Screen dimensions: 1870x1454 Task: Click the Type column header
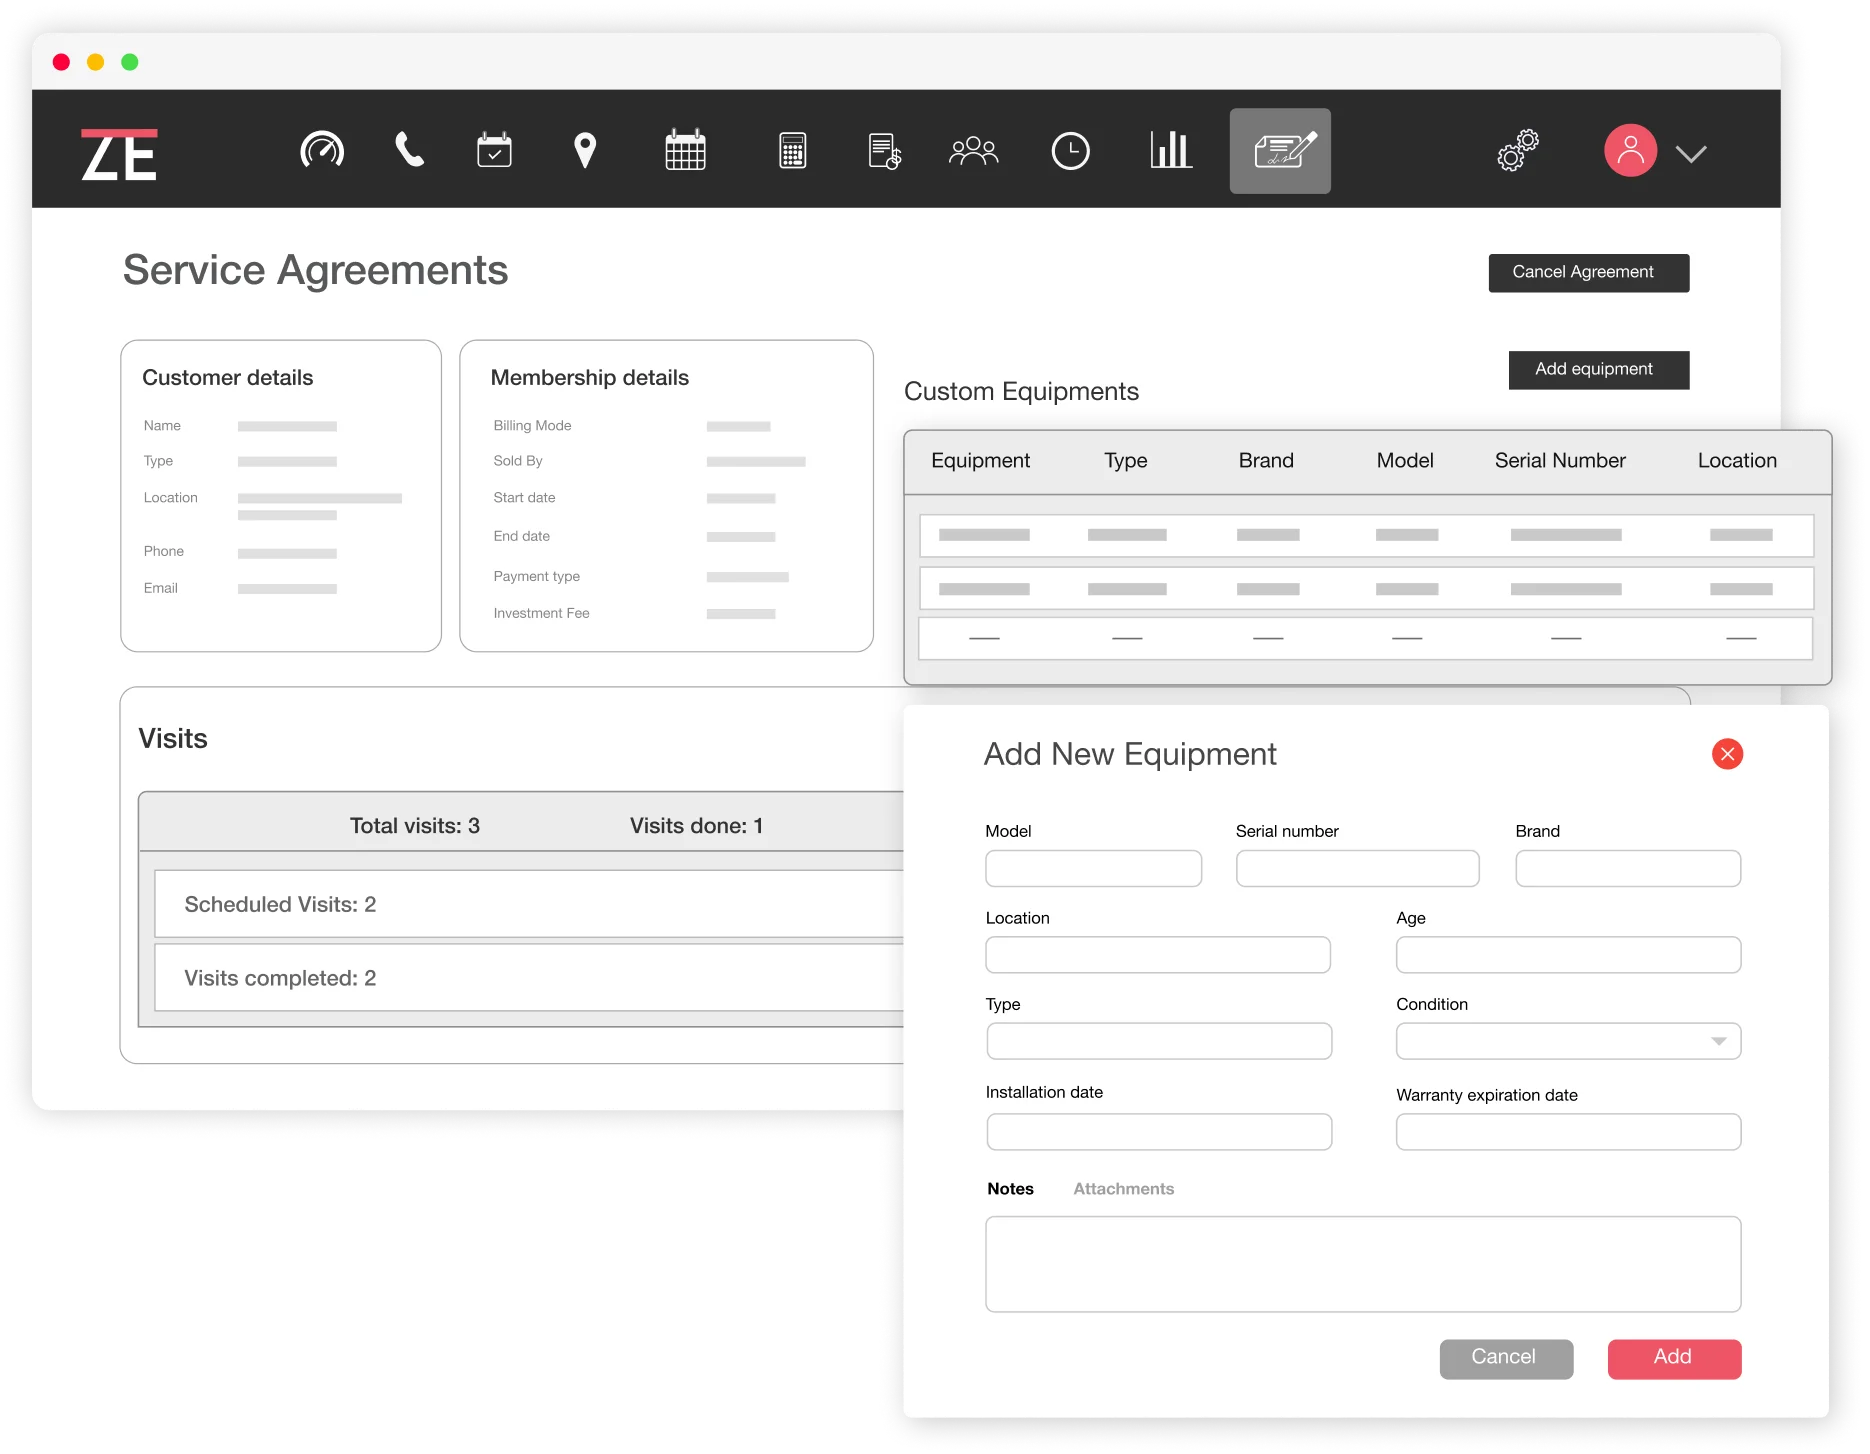[x=1125, y=461]
